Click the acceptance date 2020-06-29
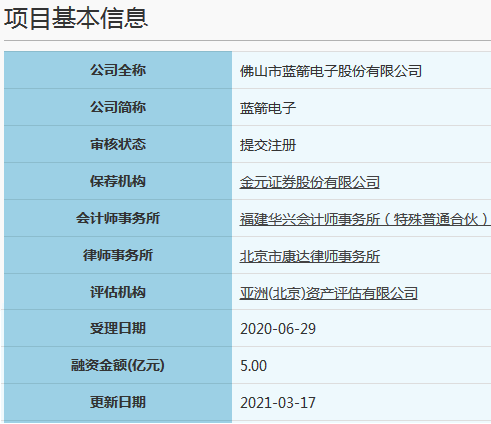The height and width of the screenshot is (424, 491). 278,329
